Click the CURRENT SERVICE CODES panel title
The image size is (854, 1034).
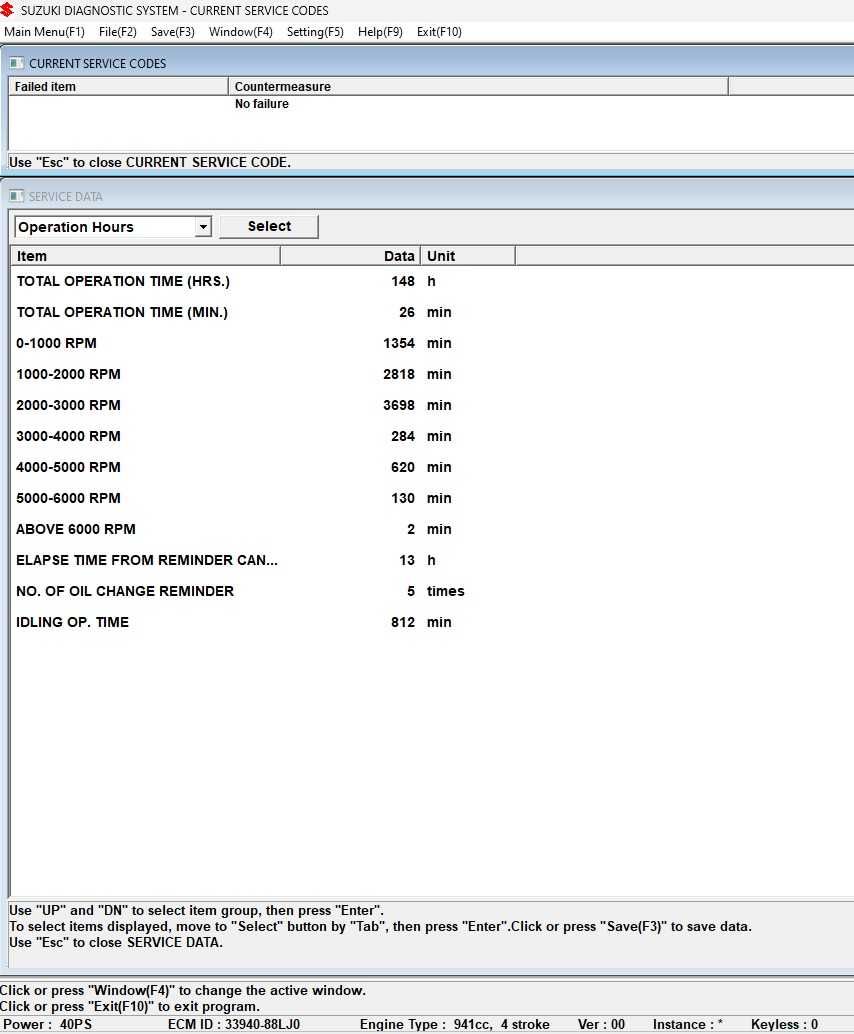point(98,63)
